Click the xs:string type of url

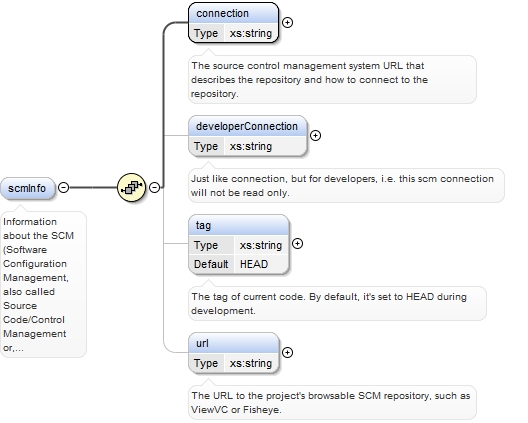click(251, 363)
